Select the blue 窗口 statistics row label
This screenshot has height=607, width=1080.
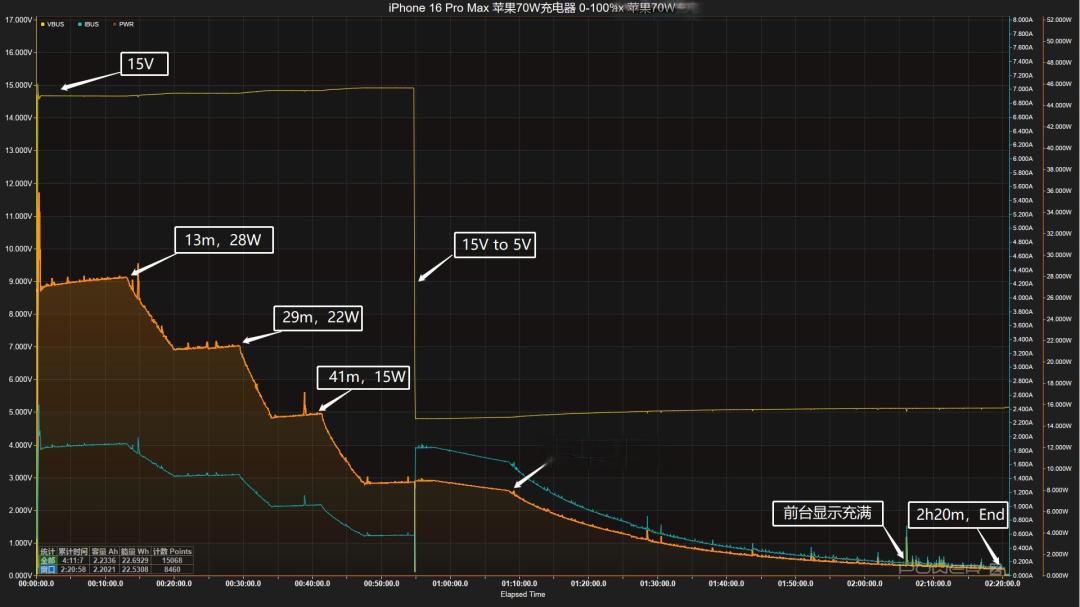click(x=48, y=569)
